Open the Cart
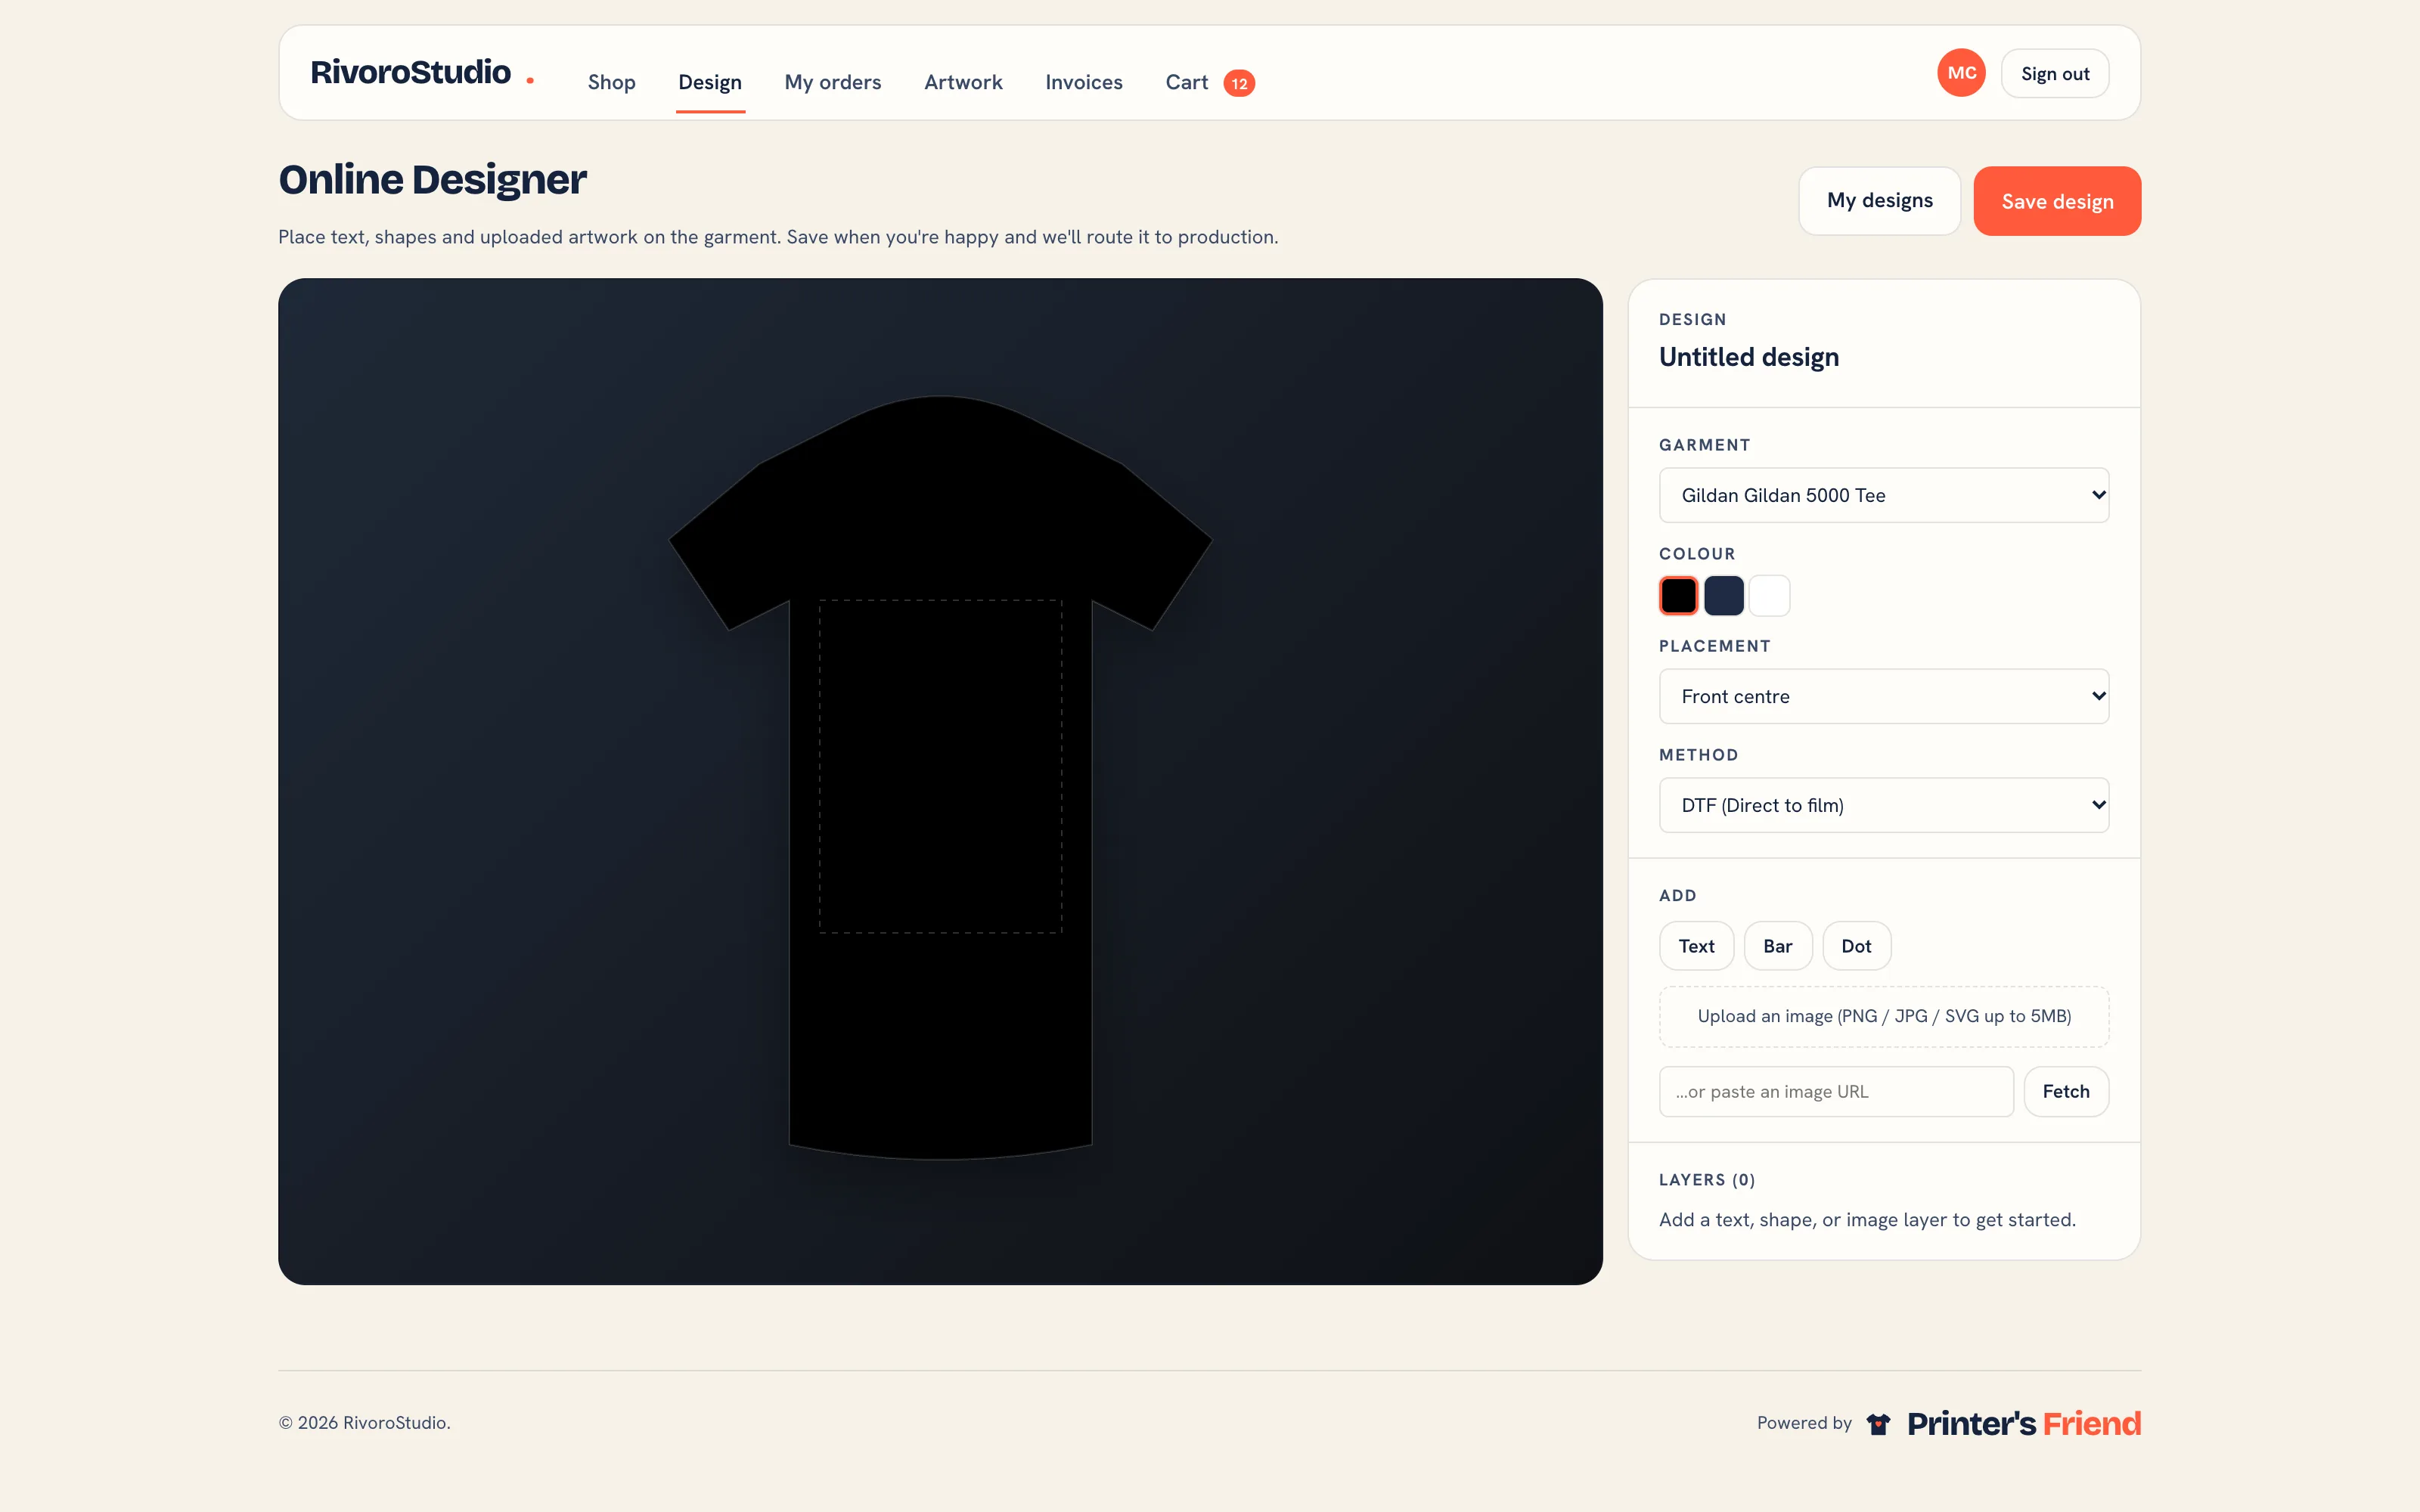Image resolution: width=2420 pixels, height=1512 pixels. (x=1186, y=82)
